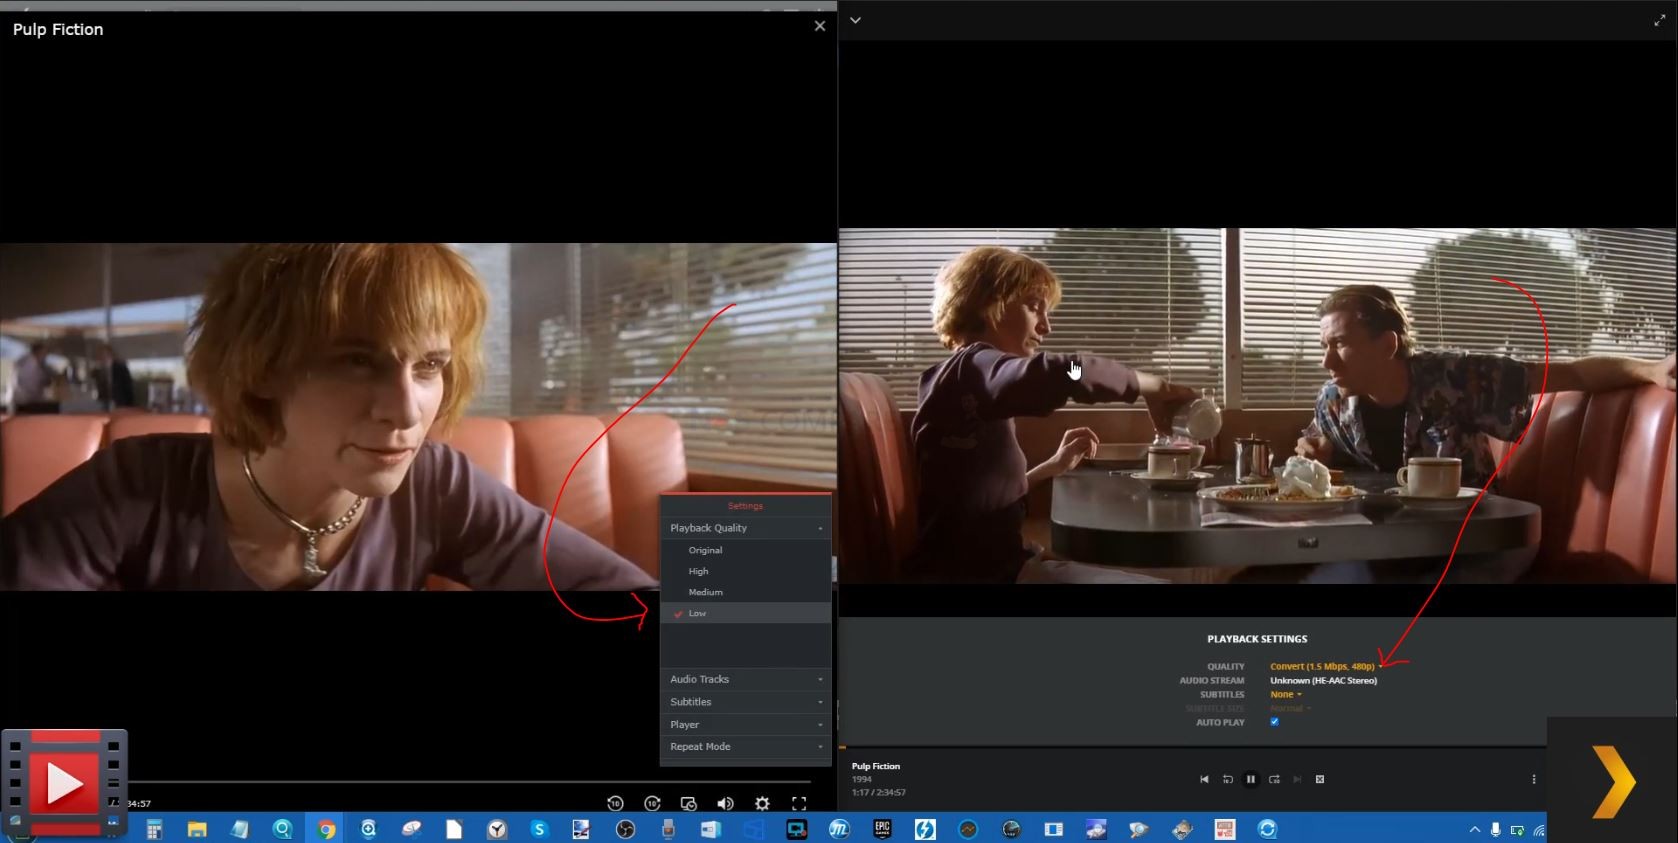This screenshot has height=843, width=1678.
Task: Toggle the Auto Play checkbox
Action: click(1274, 722)
